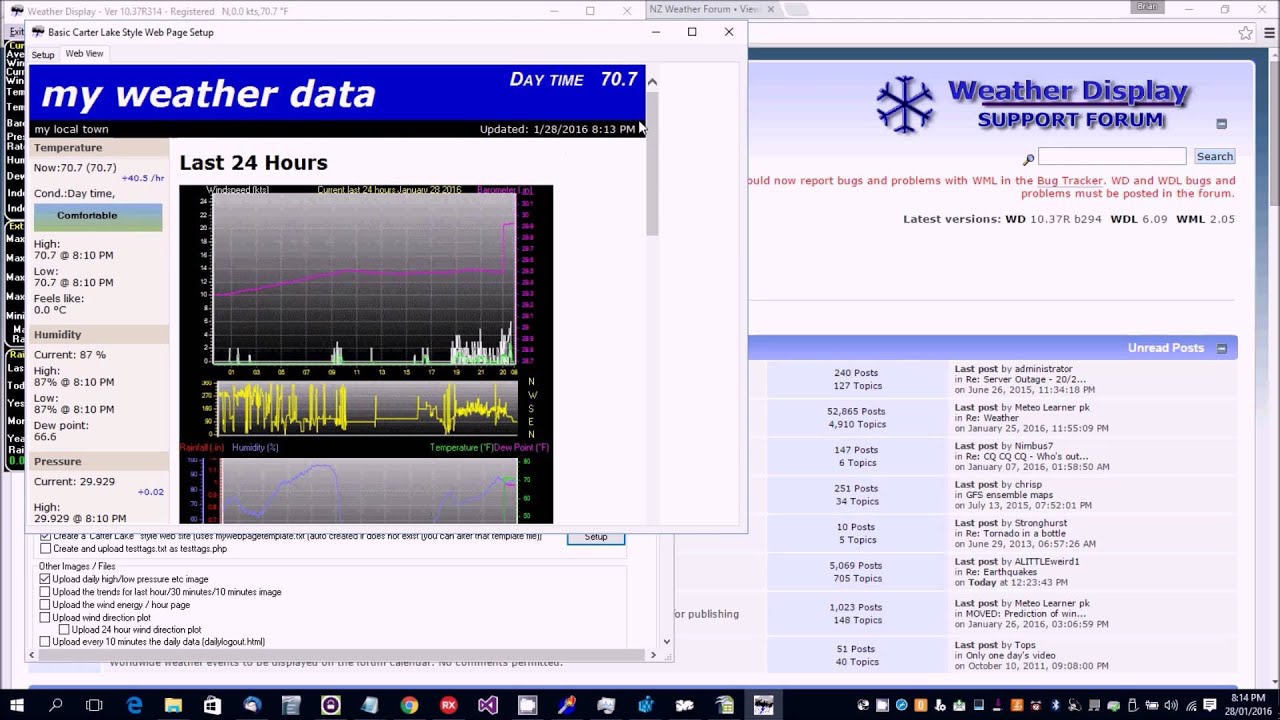Click 'Updated: 1/28/2016 8:13 PM' text
1280x720 pixels.
click(x=557, y=129)
